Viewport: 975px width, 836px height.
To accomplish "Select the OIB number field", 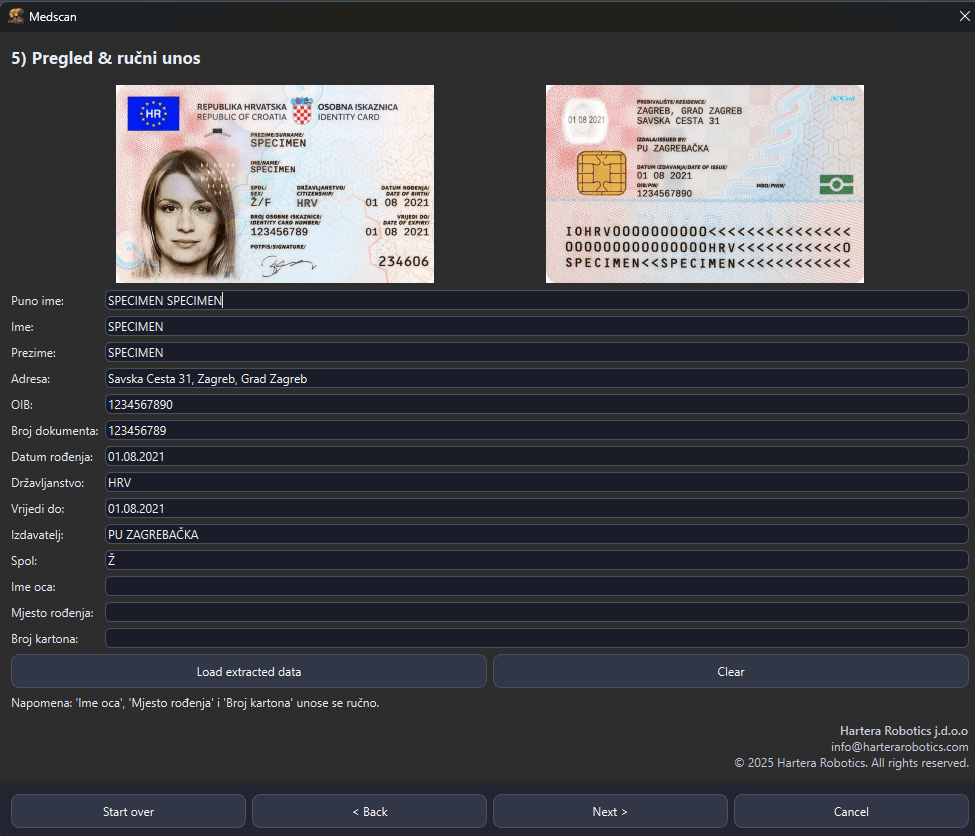I will pos(536,404).
